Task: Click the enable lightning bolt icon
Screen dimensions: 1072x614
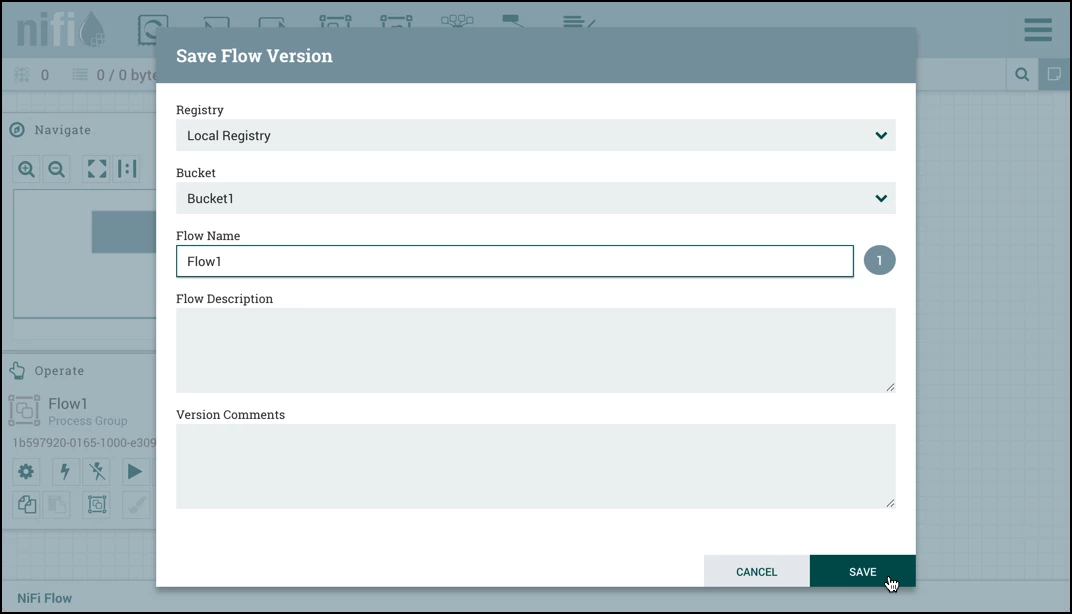Action: click(65, 471)
